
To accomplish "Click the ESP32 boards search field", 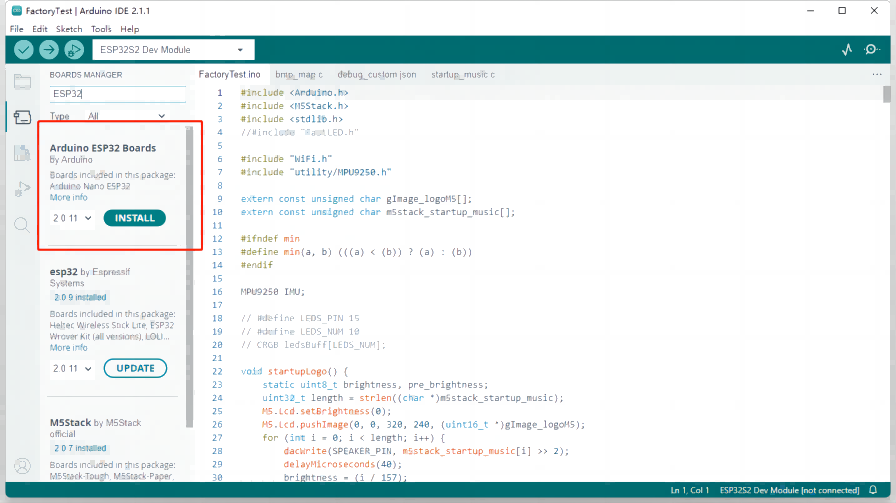I will coord(117,94).
